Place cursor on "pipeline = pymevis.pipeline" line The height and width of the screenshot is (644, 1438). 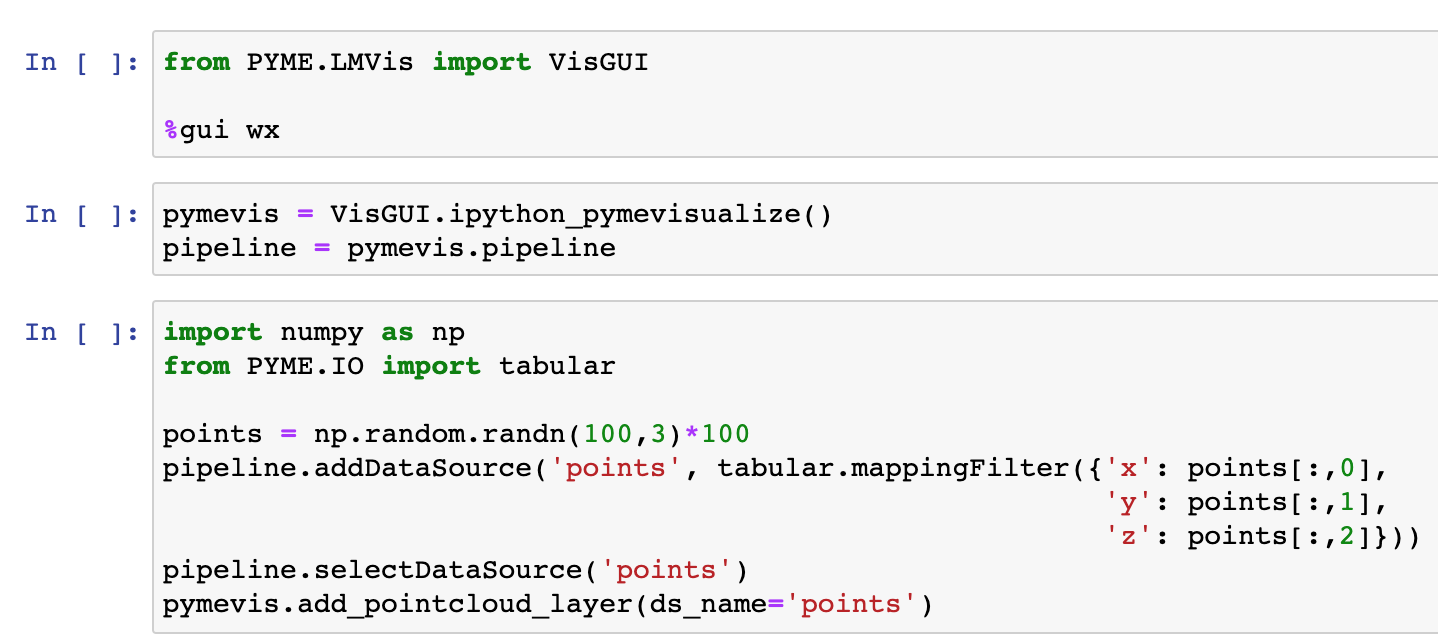[x=389, y=248]
